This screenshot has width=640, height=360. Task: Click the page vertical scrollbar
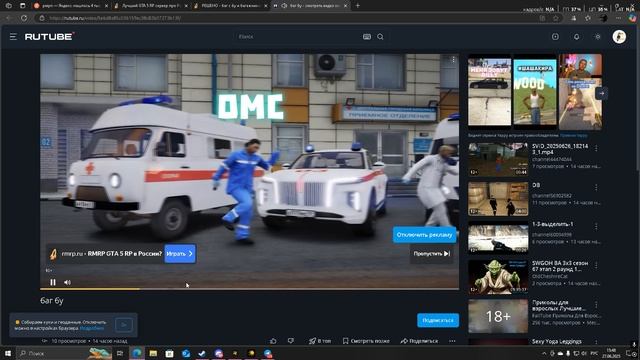point(638,98)
